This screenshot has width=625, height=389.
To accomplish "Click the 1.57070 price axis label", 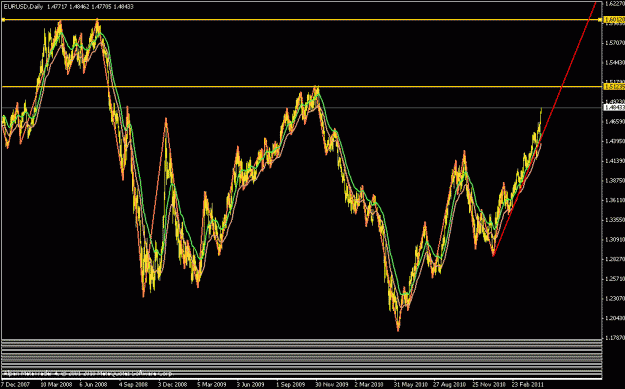I will tap(615, 43).
